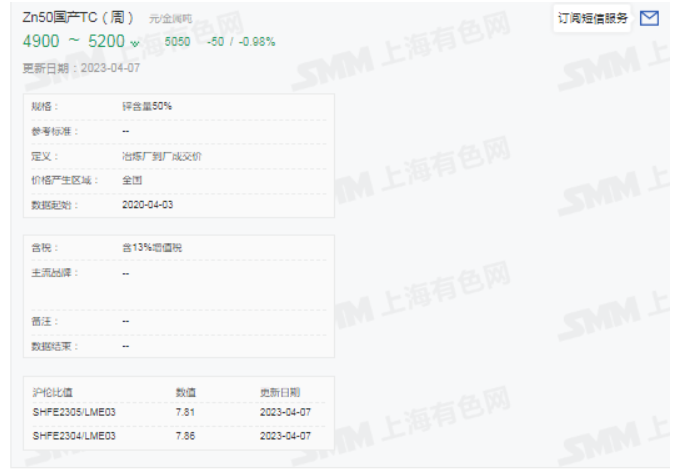Click the average price 5050

tap(177, 42)
